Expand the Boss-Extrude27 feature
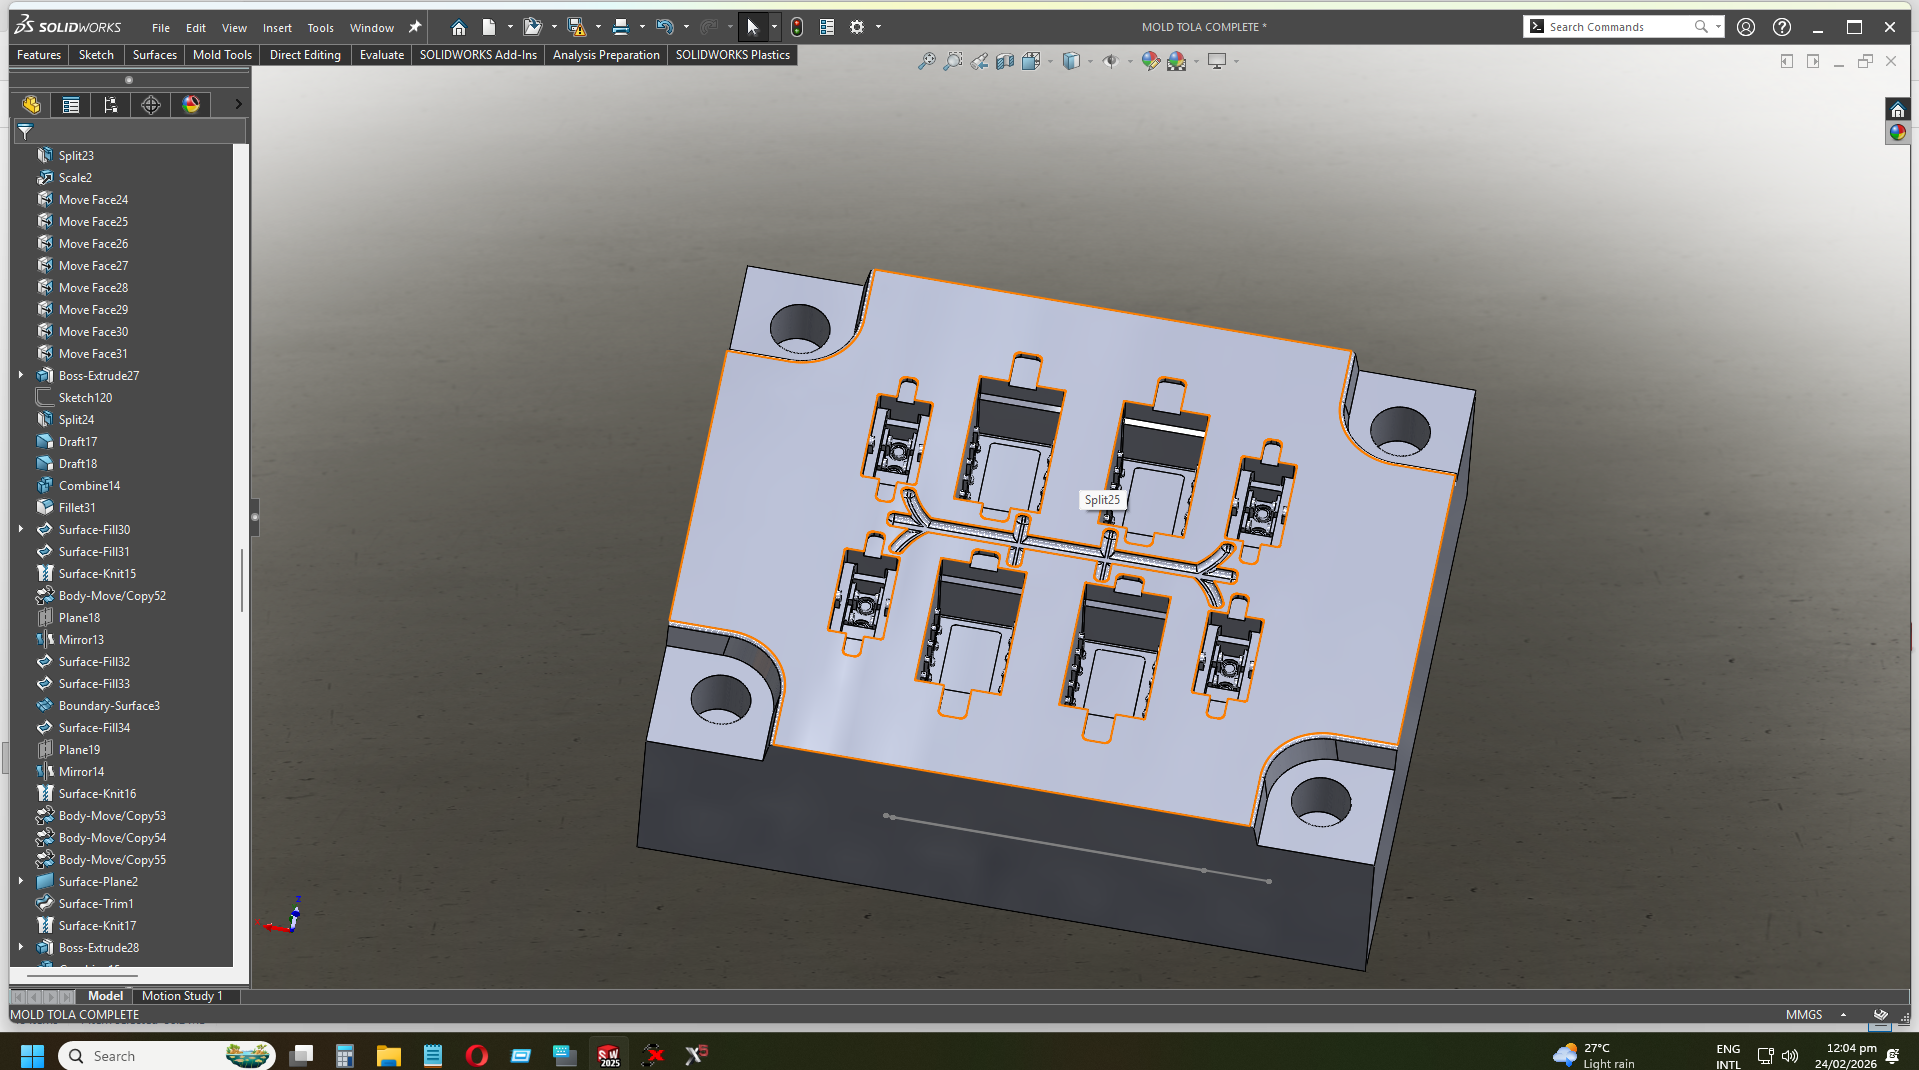Screen dimensions: 1919x1070 21,375
